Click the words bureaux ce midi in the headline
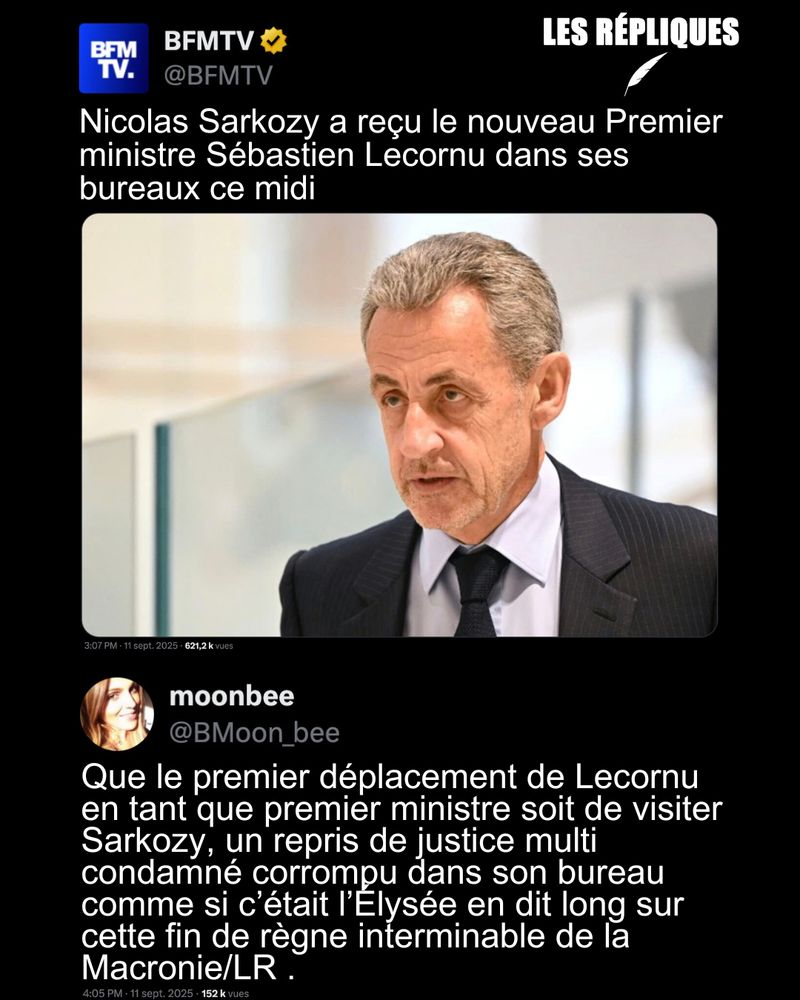Screen dimensions: 800x1000 click(x=197, y=188)
